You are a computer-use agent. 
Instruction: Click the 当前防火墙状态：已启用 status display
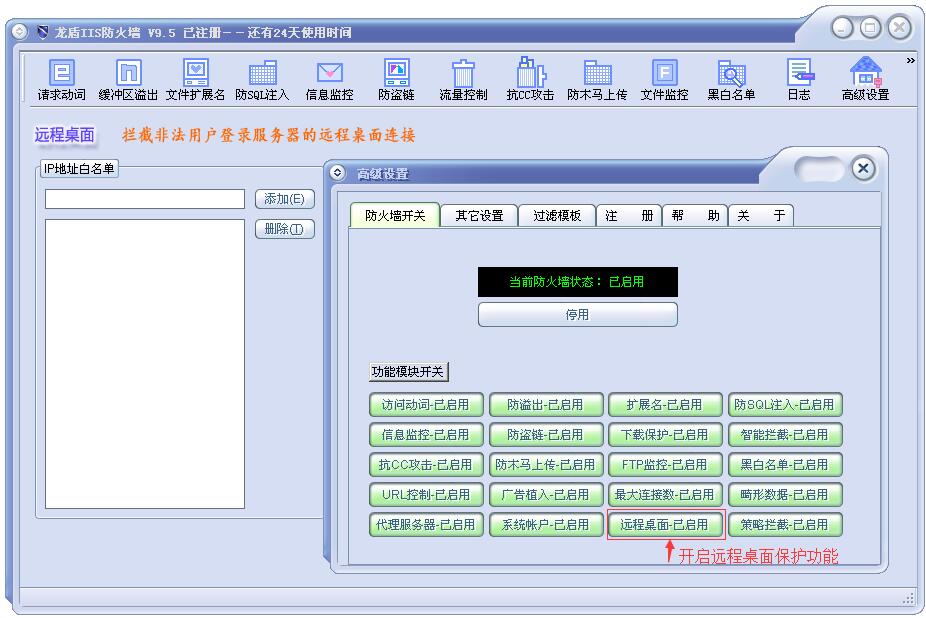[578, 282]
